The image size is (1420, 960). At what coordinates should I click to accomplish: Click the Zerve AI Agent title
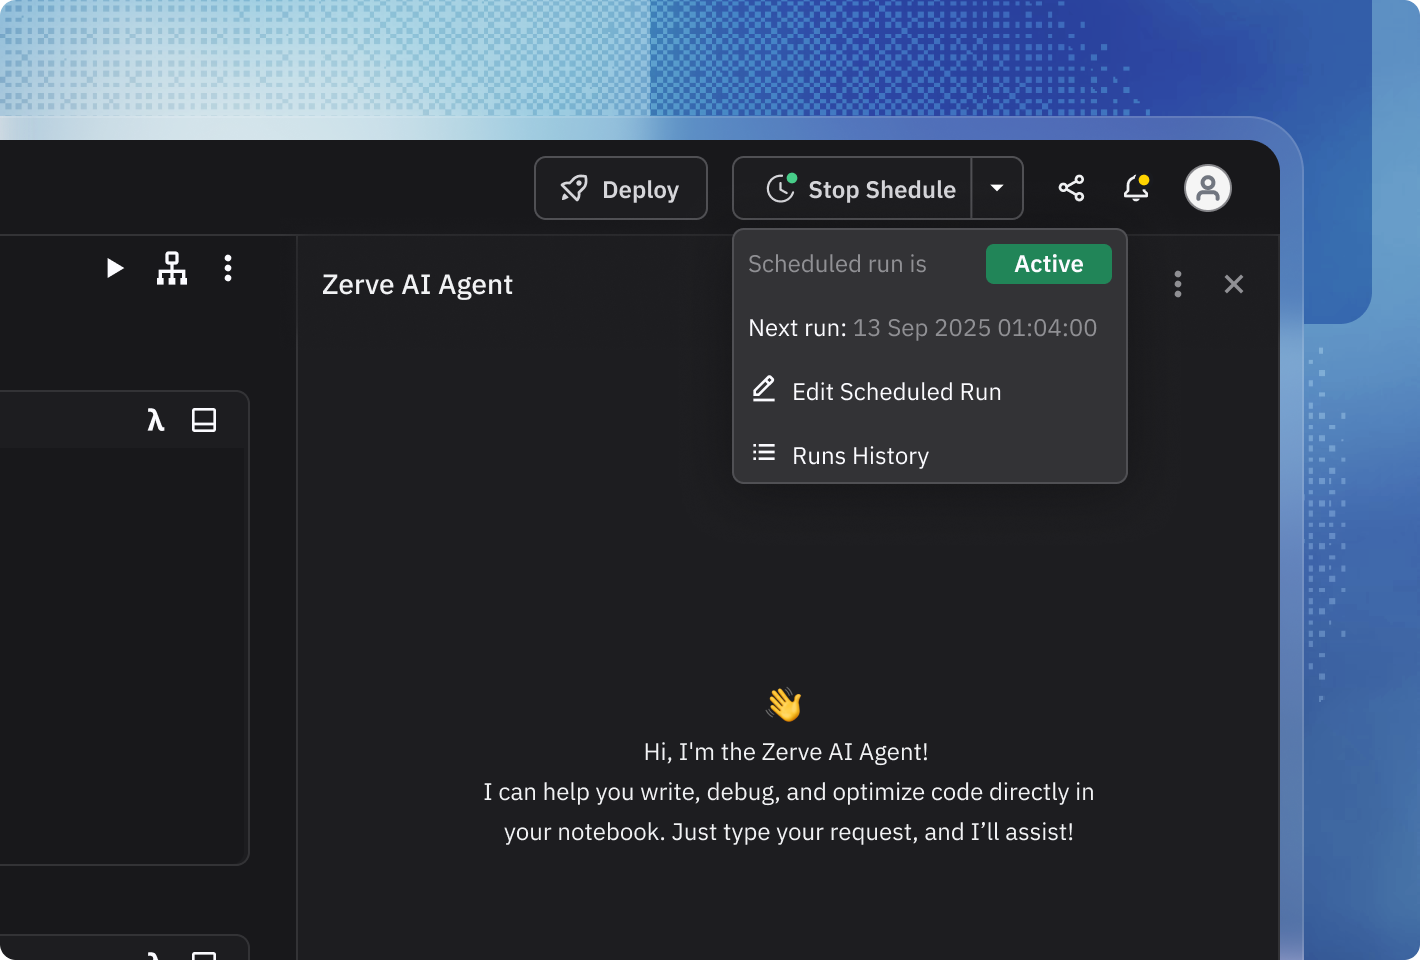coord(417,285)
